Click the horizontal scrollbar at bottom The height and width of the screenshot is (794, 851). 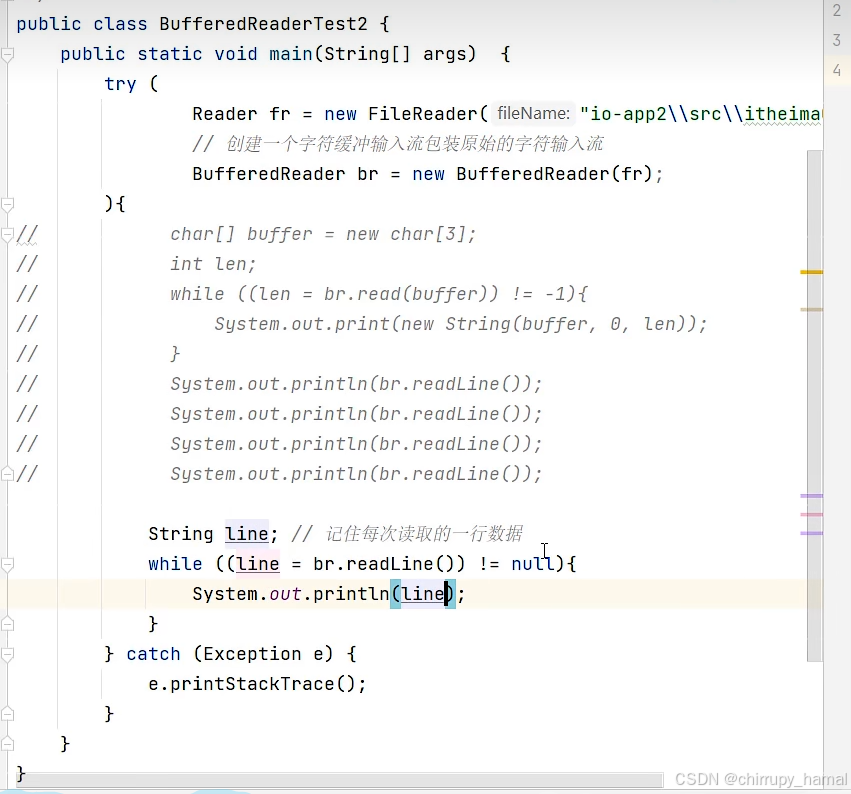point(339,780)
